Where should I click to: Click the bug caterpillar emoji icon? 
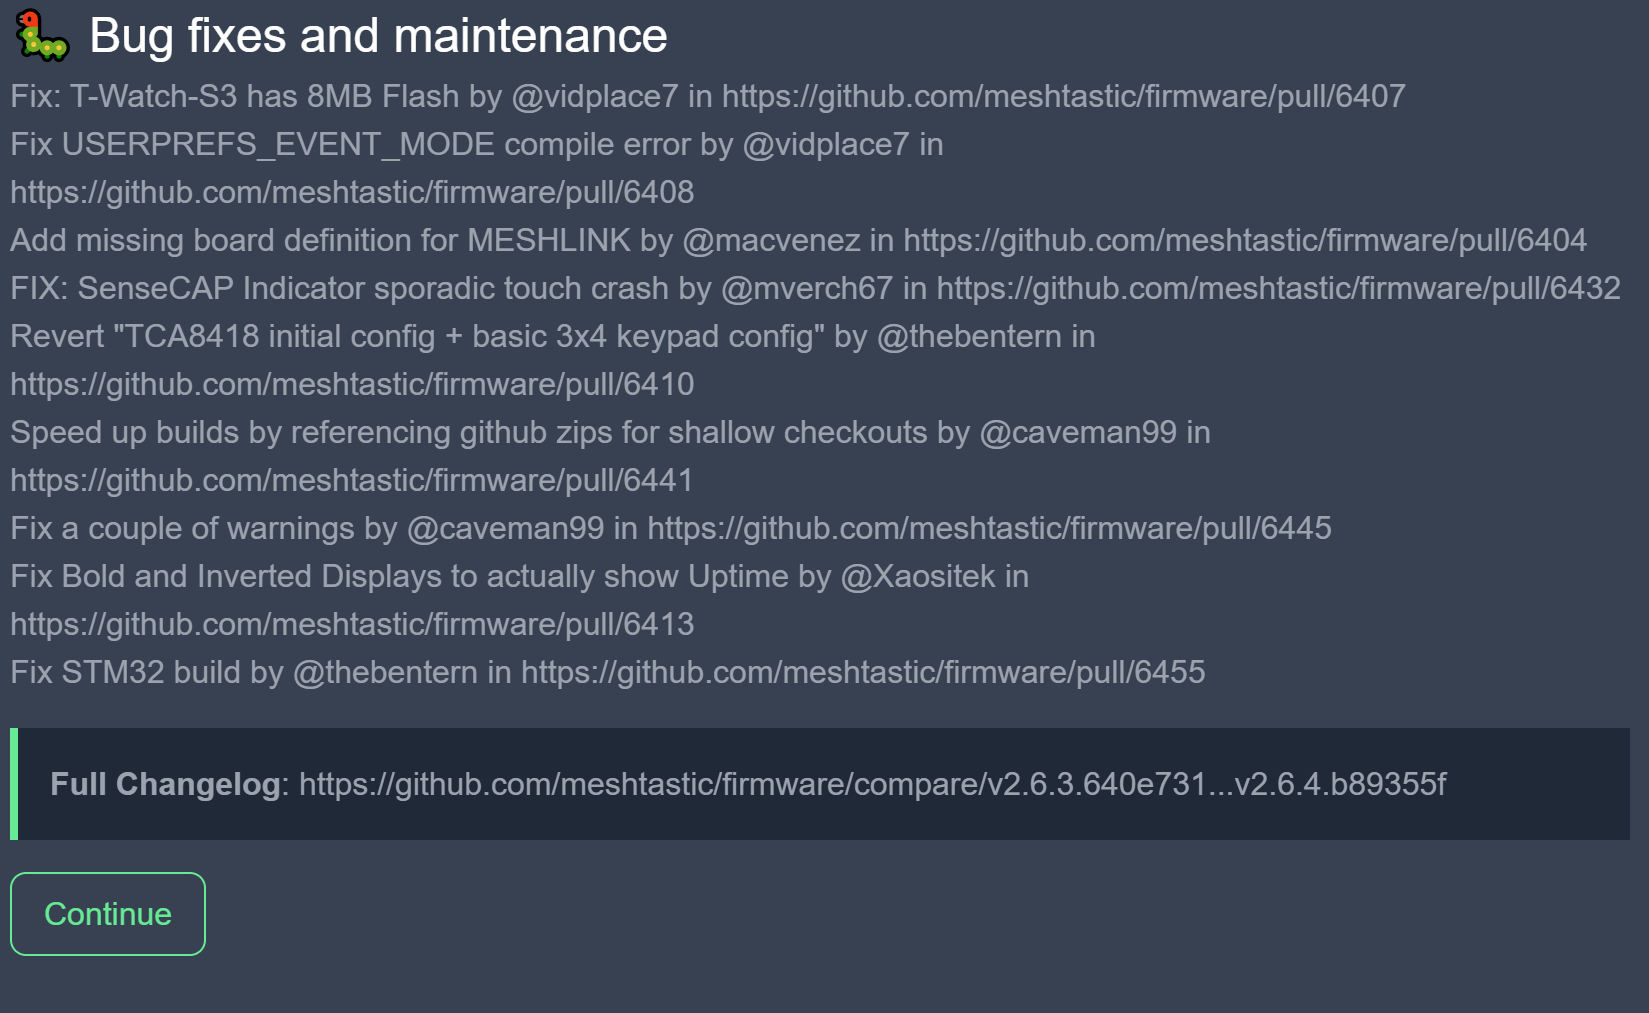(x=42, y=36)
